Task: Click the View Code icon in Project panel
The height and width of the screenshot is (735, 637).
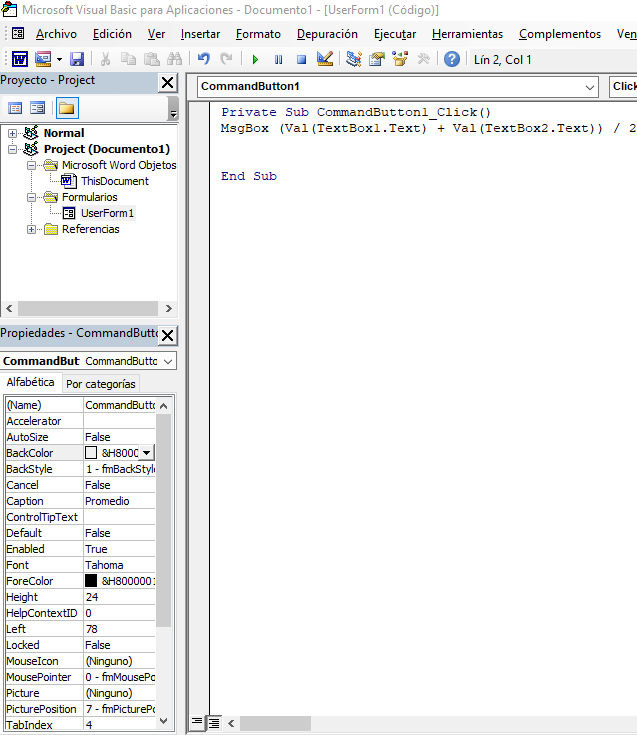Action: 15,108
